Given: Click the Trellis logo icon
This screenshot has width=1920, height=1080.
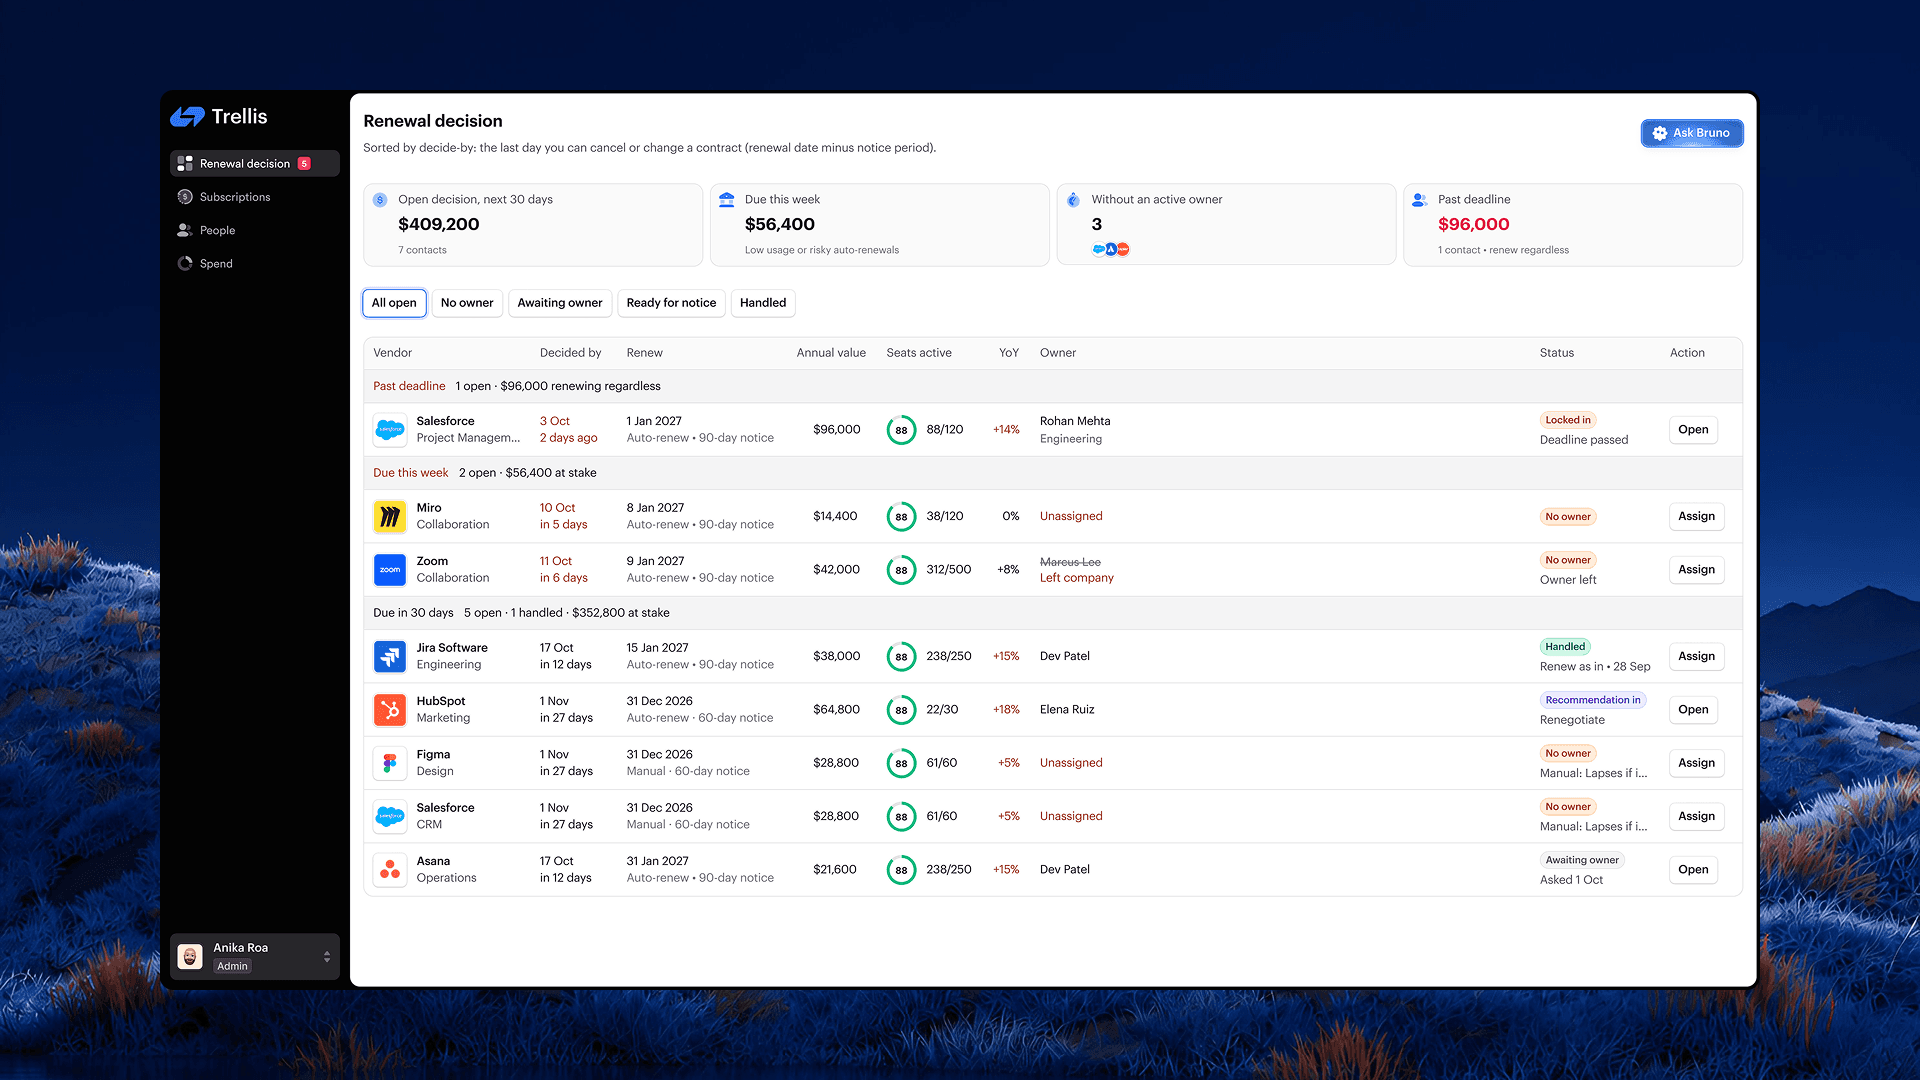Looking at the screenshot, I should 187,117.
